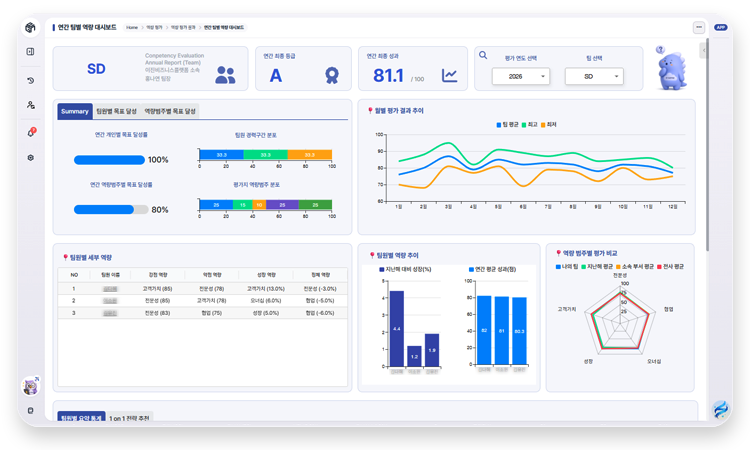The image size is (750, 450).
Task: Click the award ribbon icon beside grade A
Action: 331,75
